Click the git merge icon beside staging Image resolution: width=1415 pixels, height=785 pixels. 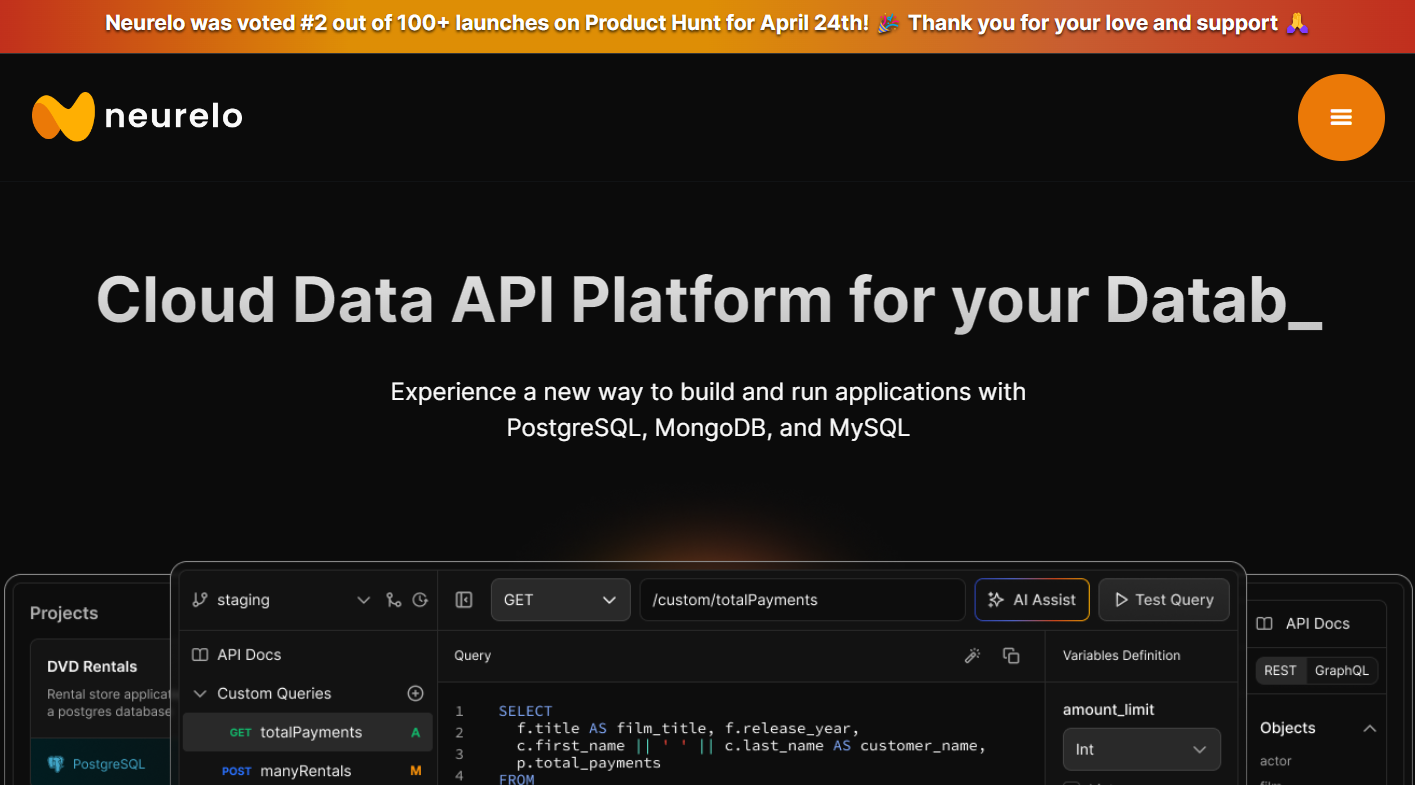tap(393, 600)
